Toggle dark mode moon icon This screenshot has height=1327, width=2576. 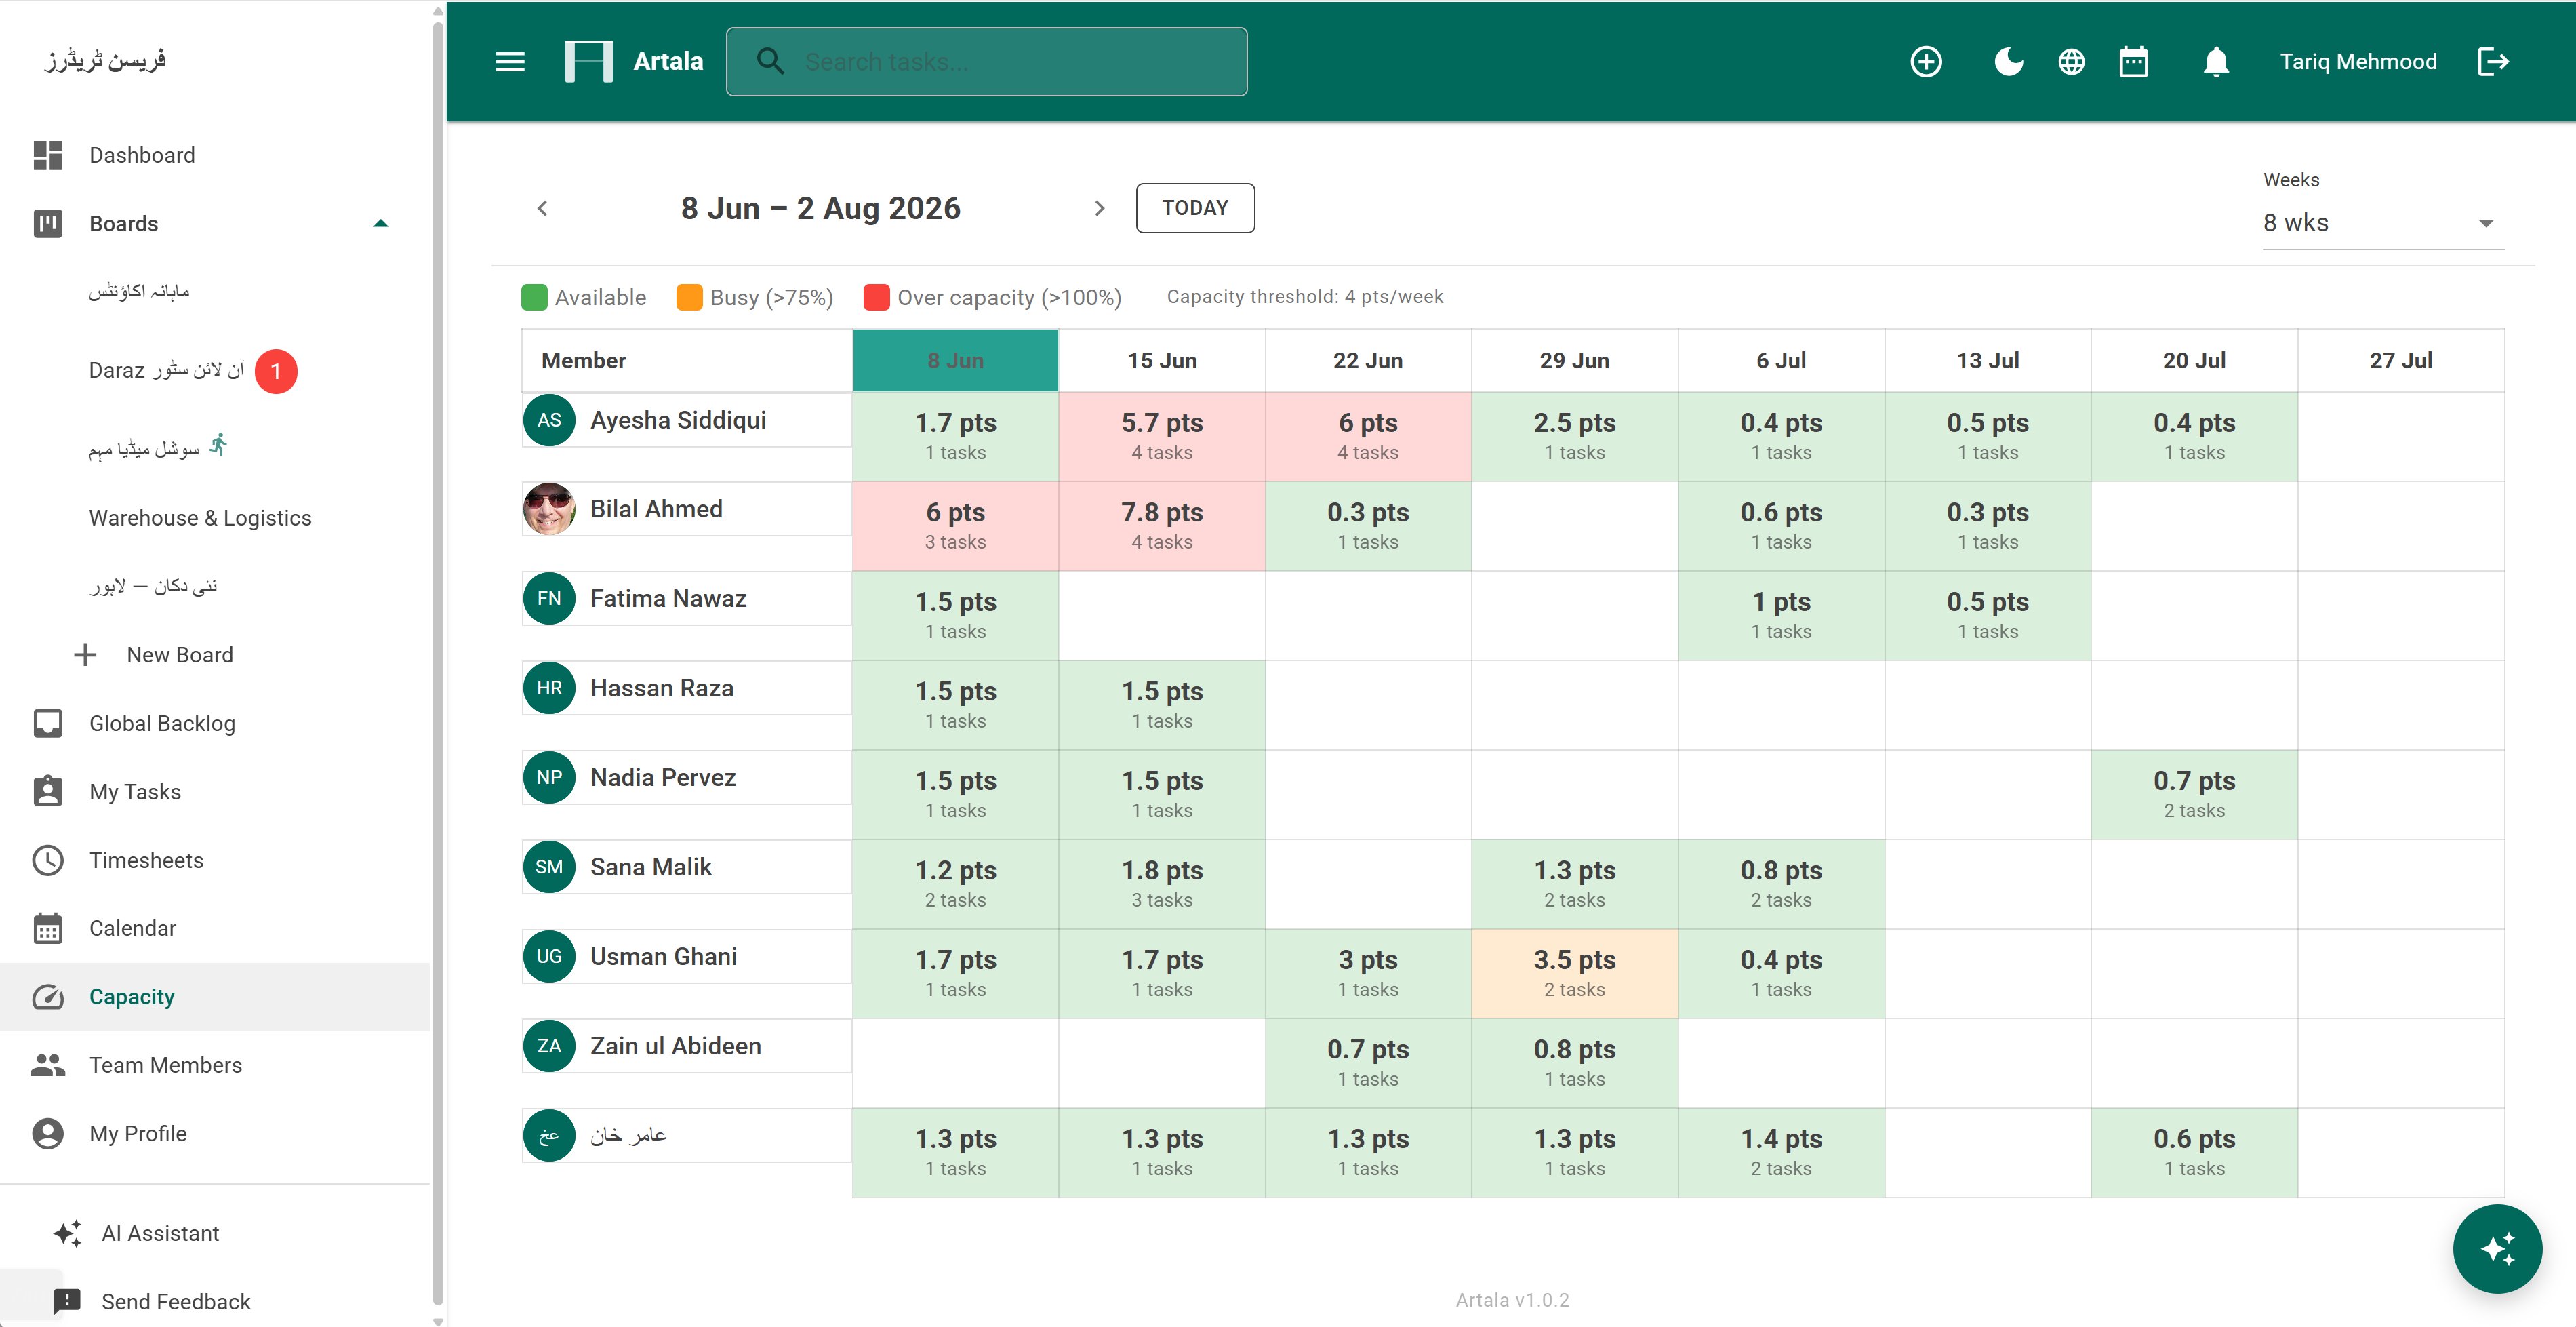point(2008,62)
